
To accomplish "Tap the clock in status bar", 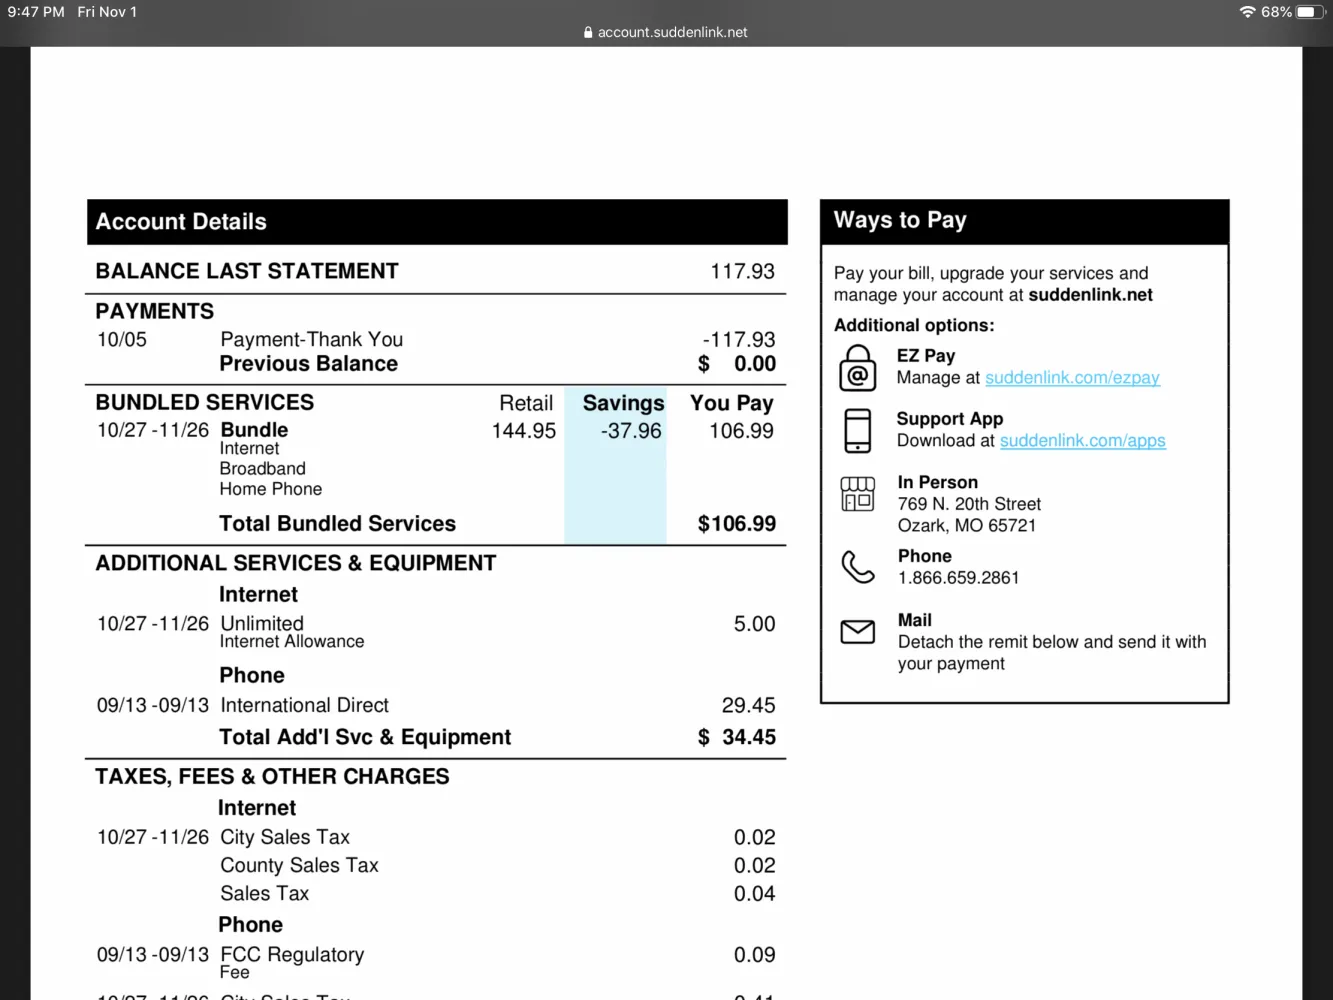I will coord(36,12).
